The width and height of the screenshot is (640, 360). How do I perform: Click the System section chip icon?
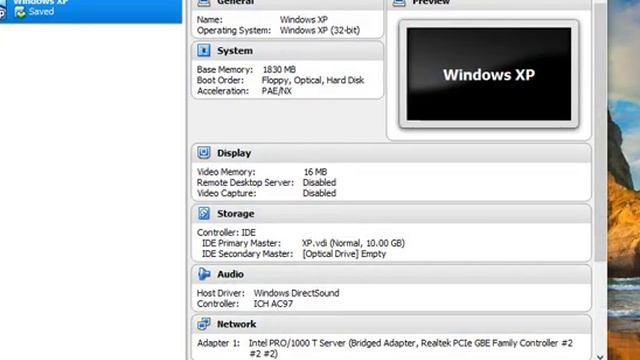tap(204, 51)
